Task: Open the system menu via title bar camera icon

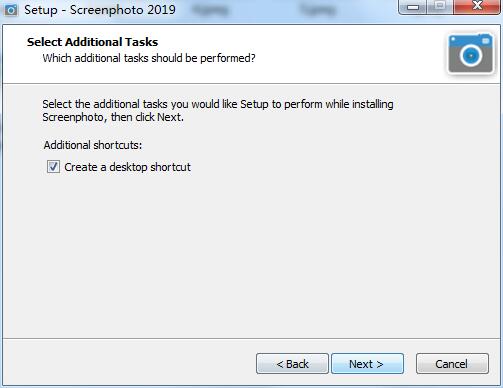Action: [11, 10]
